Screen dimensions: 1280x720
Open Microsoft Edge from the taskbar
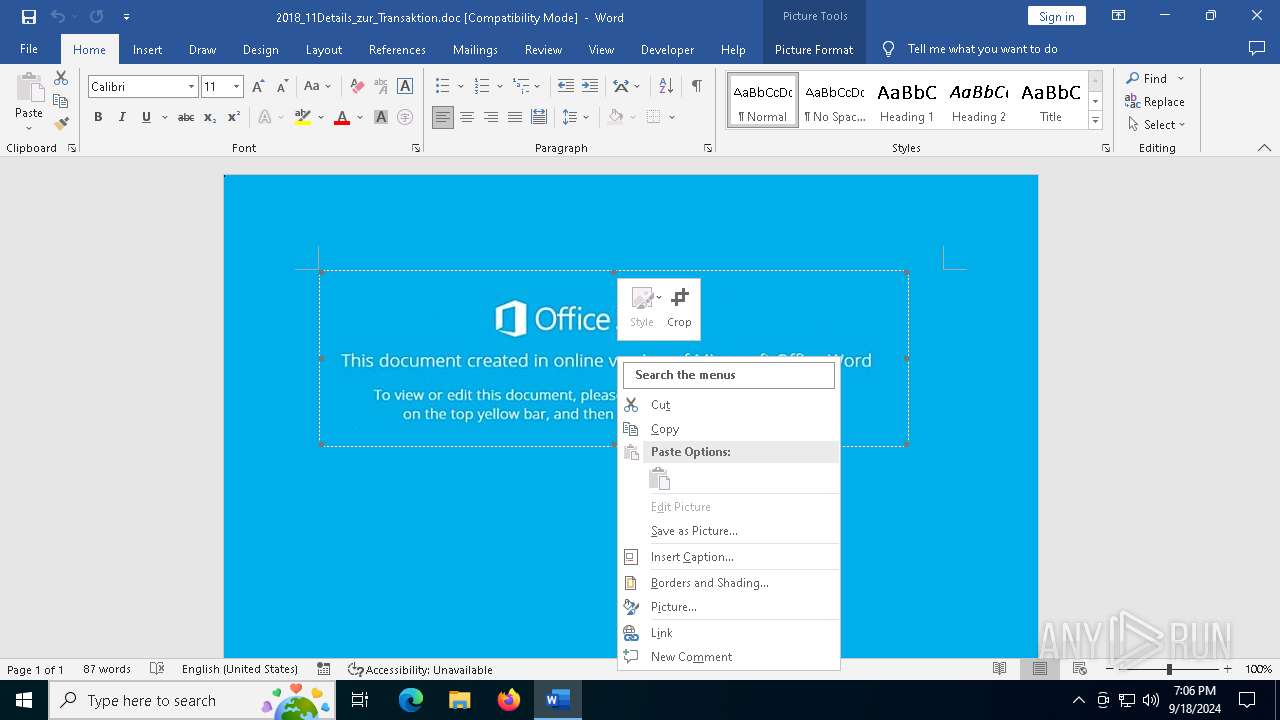pos(411,700)
